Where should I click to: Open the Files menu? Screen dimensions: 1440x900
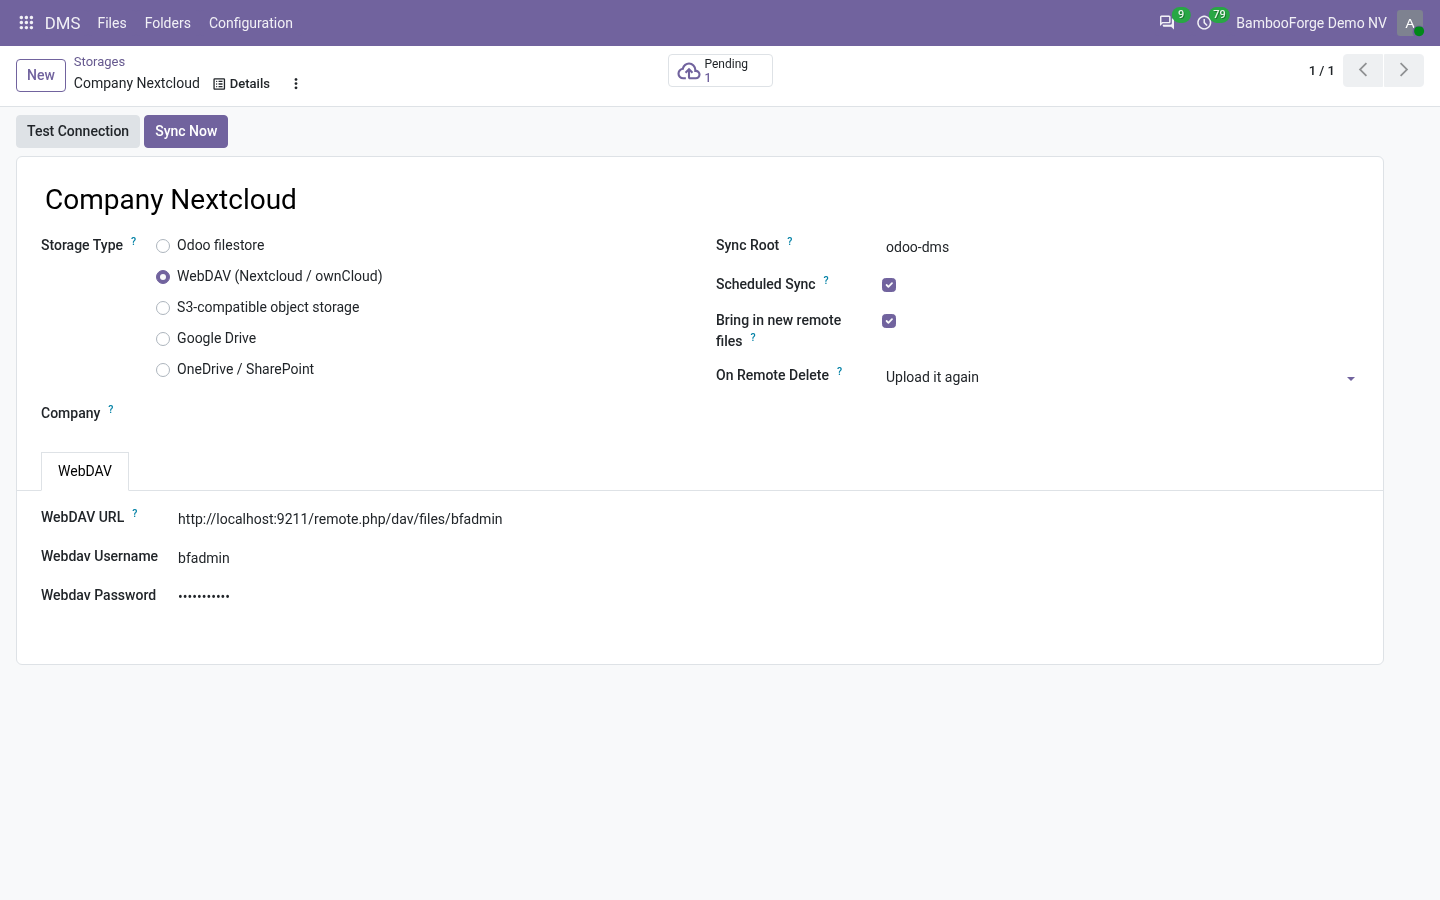[x=112, y=23]
